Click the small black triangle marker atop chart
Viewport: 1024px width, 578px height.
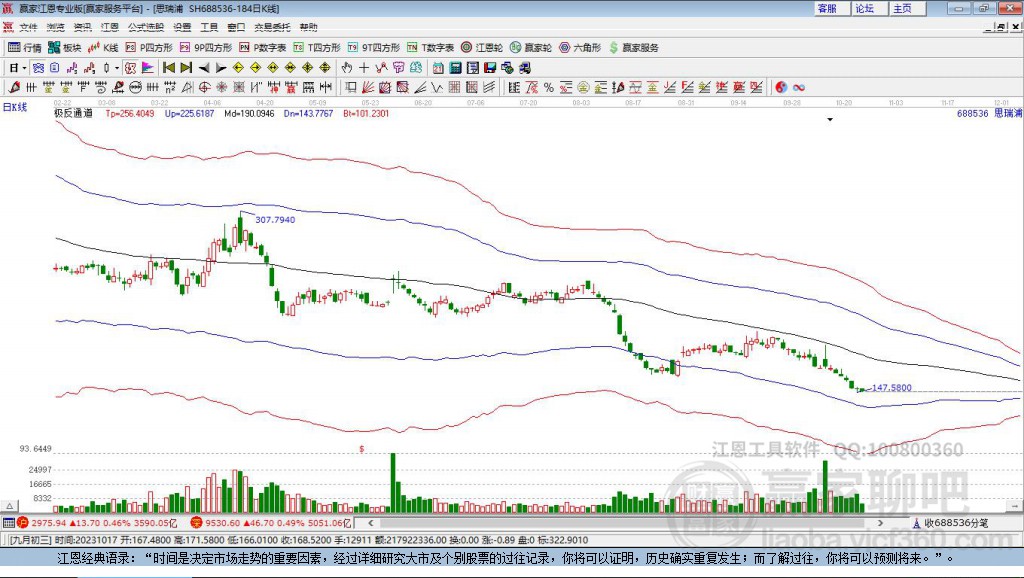point(830,120)
